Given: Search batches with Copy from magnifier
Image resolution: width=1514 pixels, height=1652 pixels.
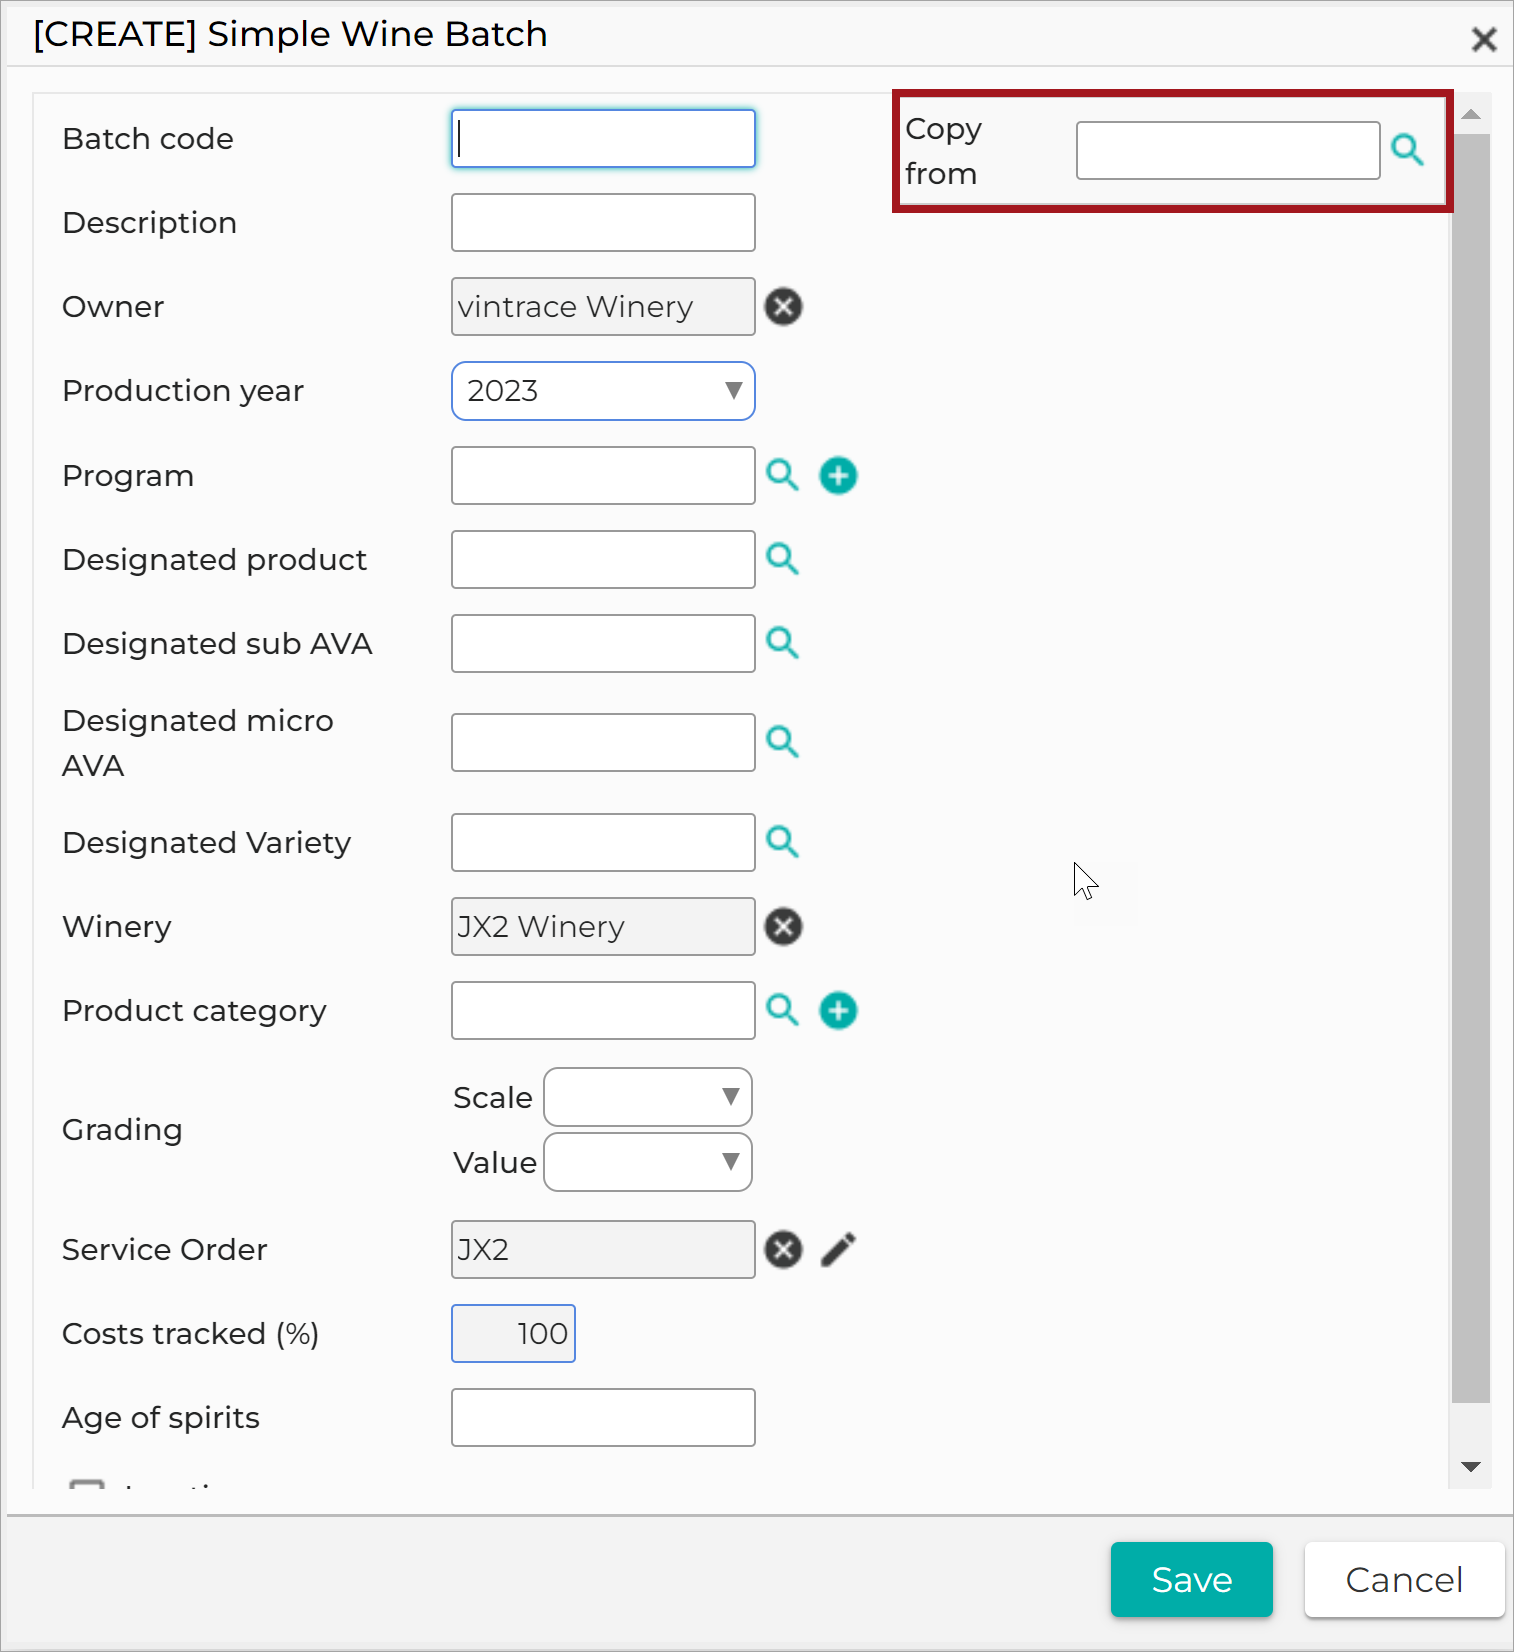Looking at the screenshot, I should 1407,150.
